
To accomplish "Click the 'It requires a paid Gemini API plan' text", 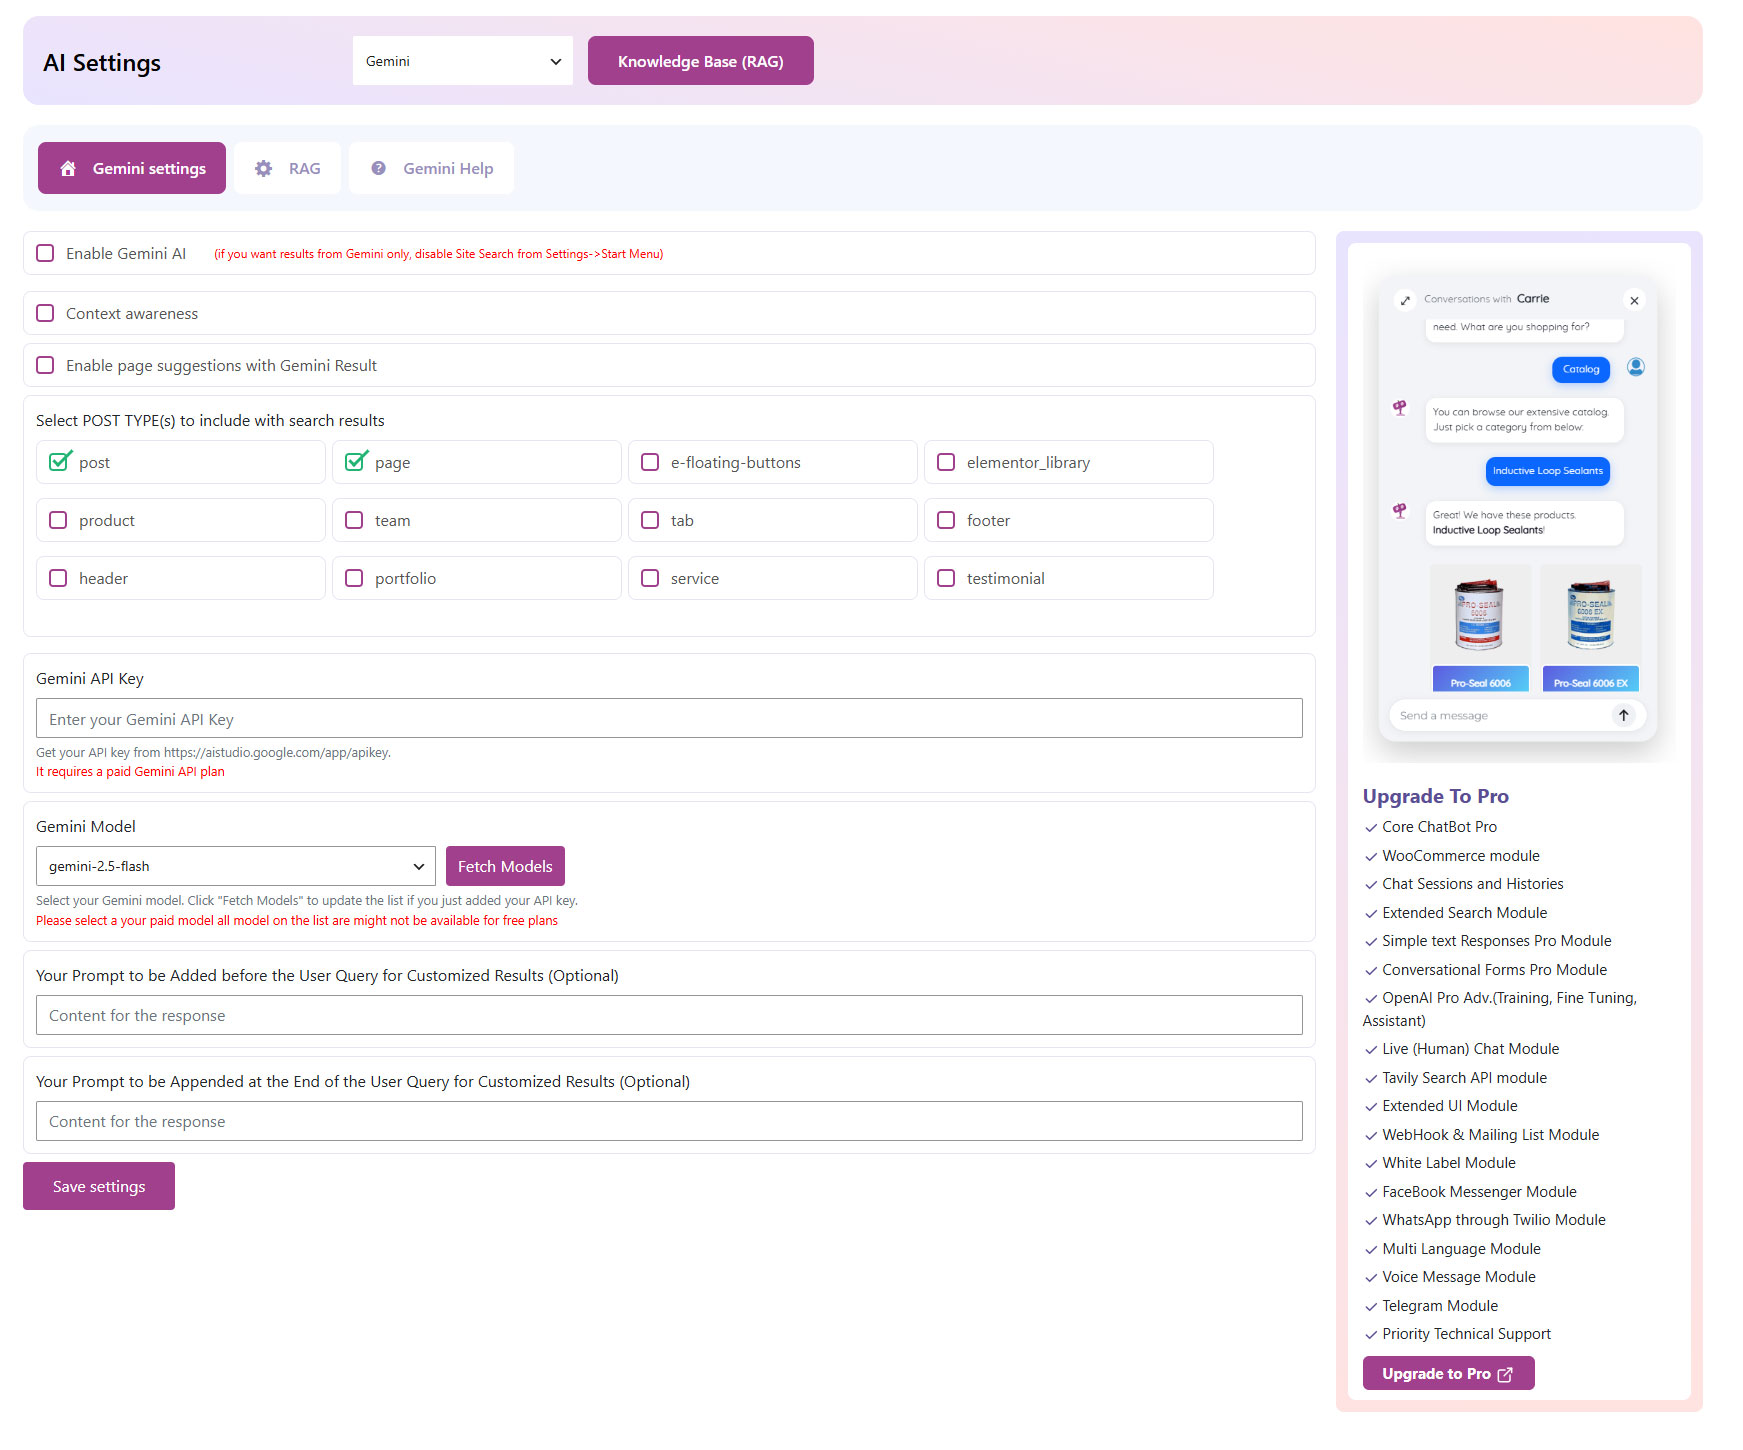I will pyautogui.click(x=130, y=772).
